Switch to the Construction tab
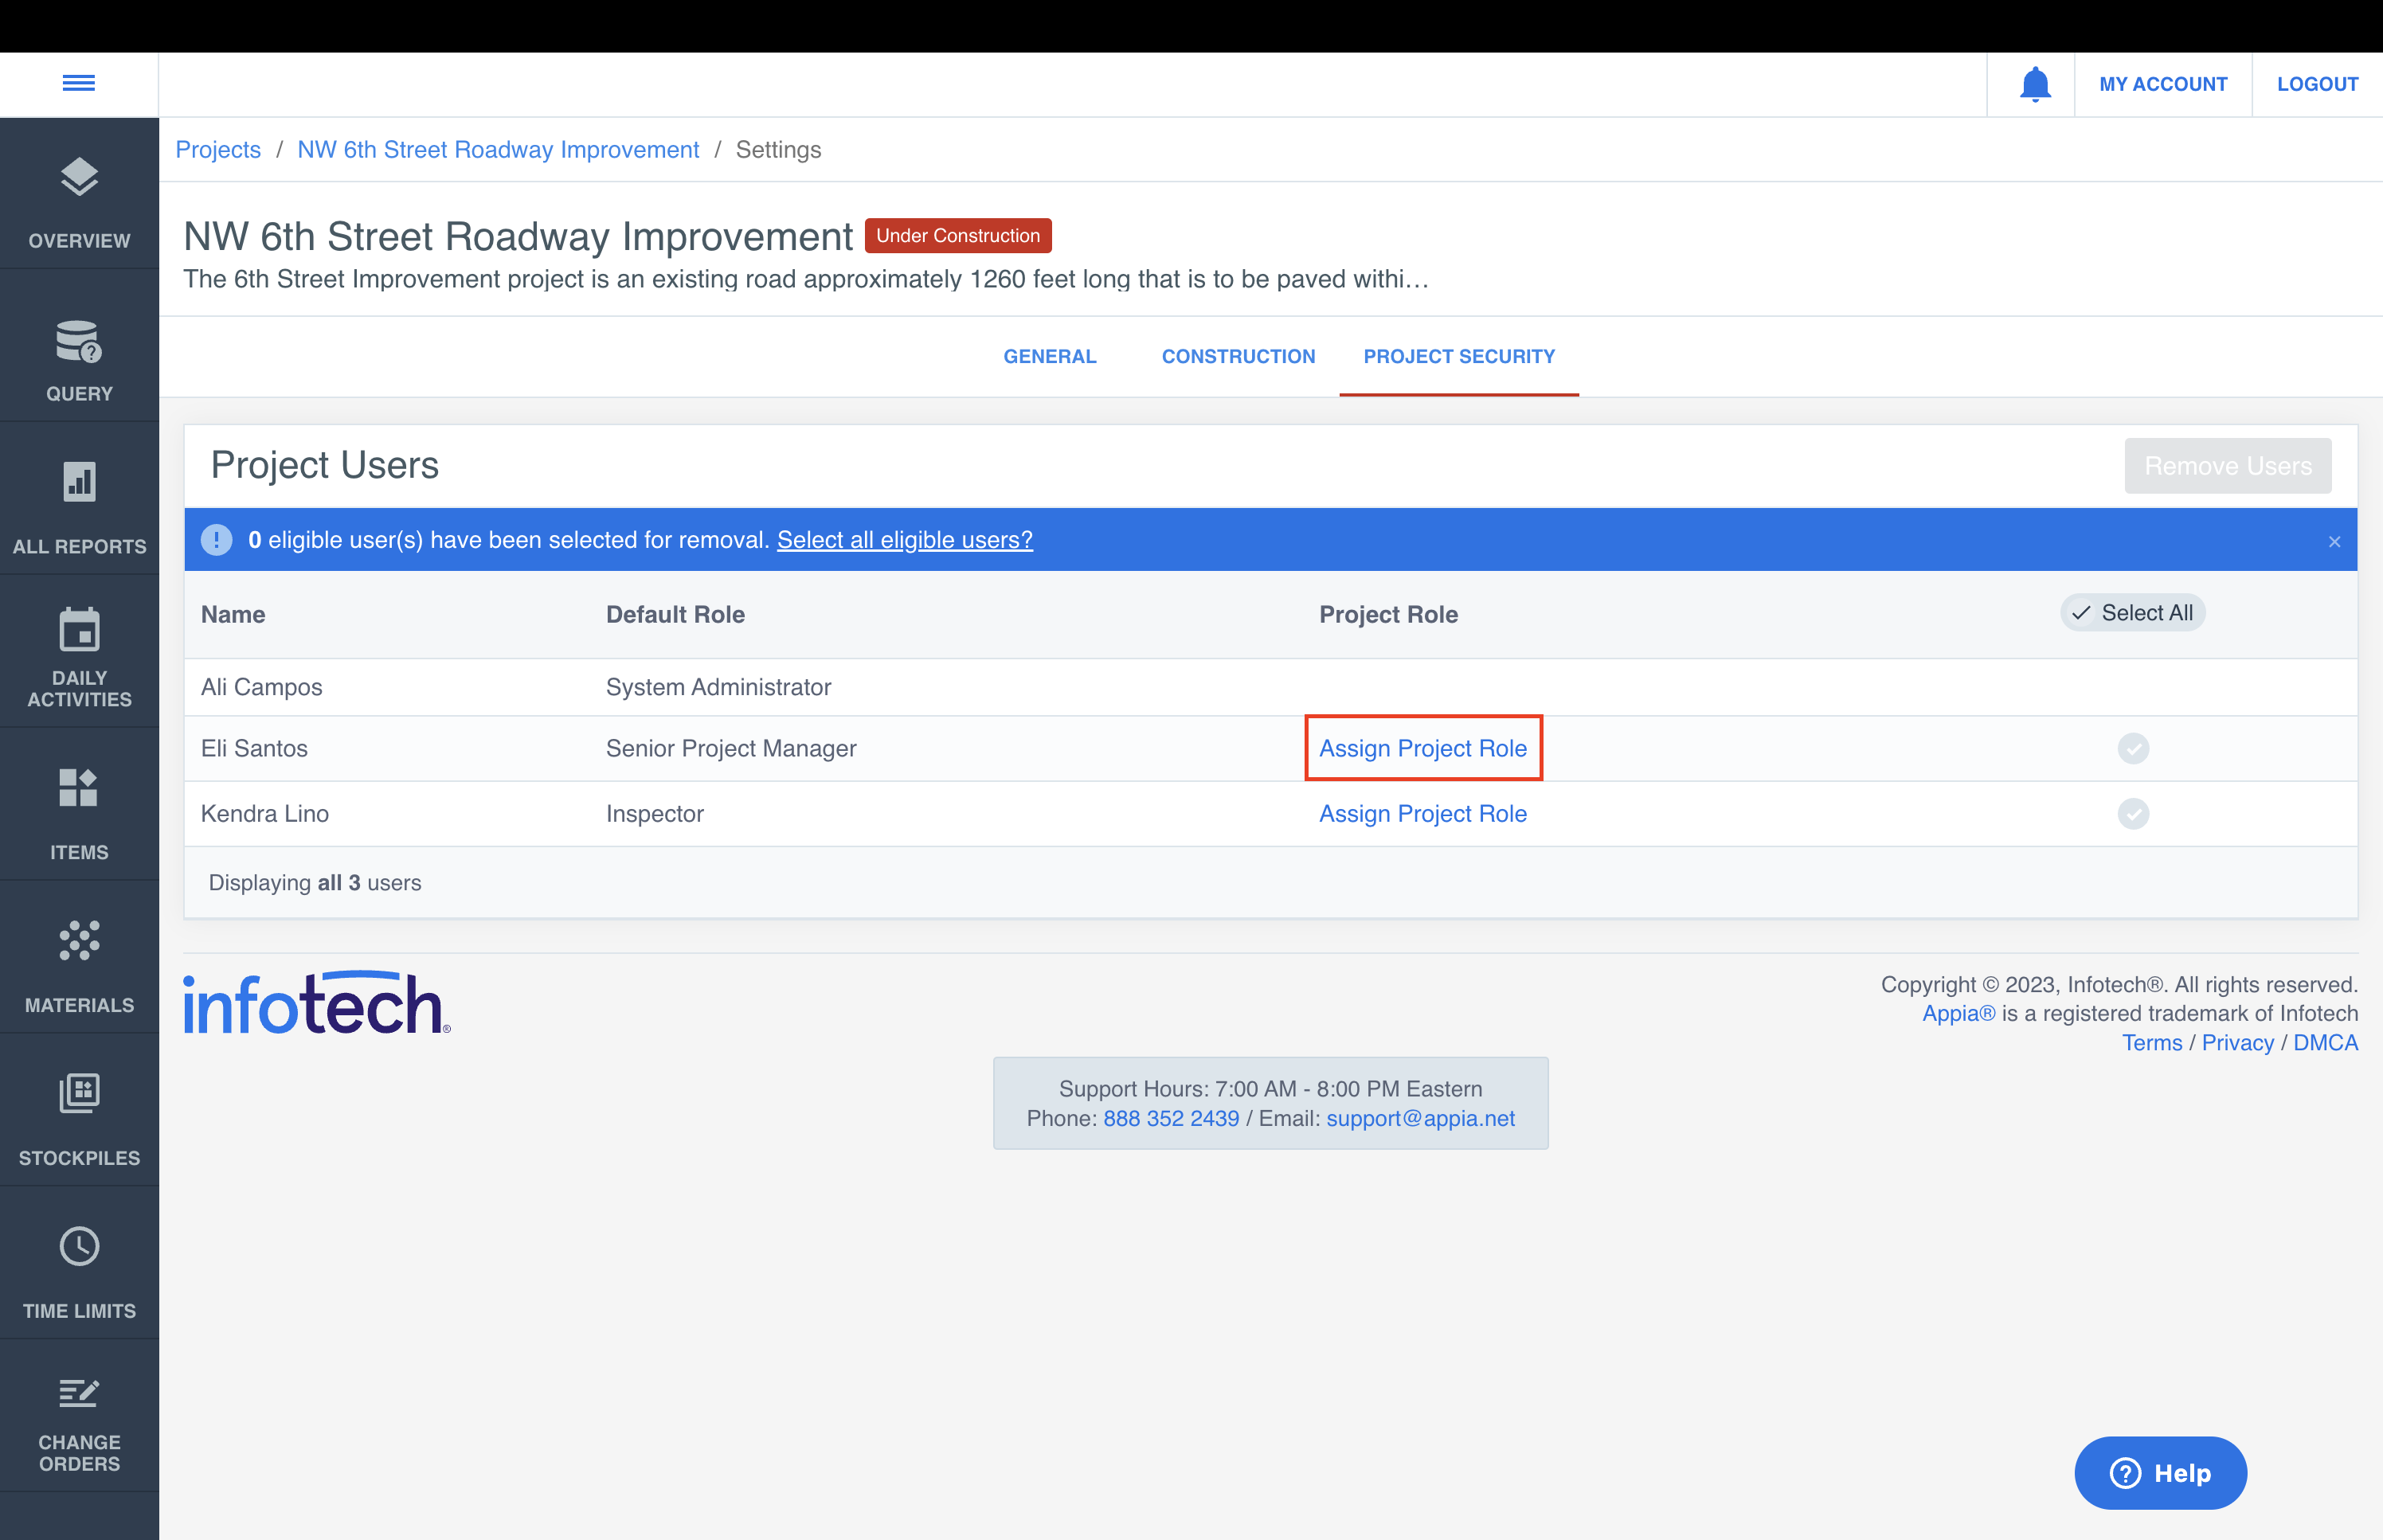Image resolution: width=2383 pixels, height=1540 pixels. tap(1237, 356)
